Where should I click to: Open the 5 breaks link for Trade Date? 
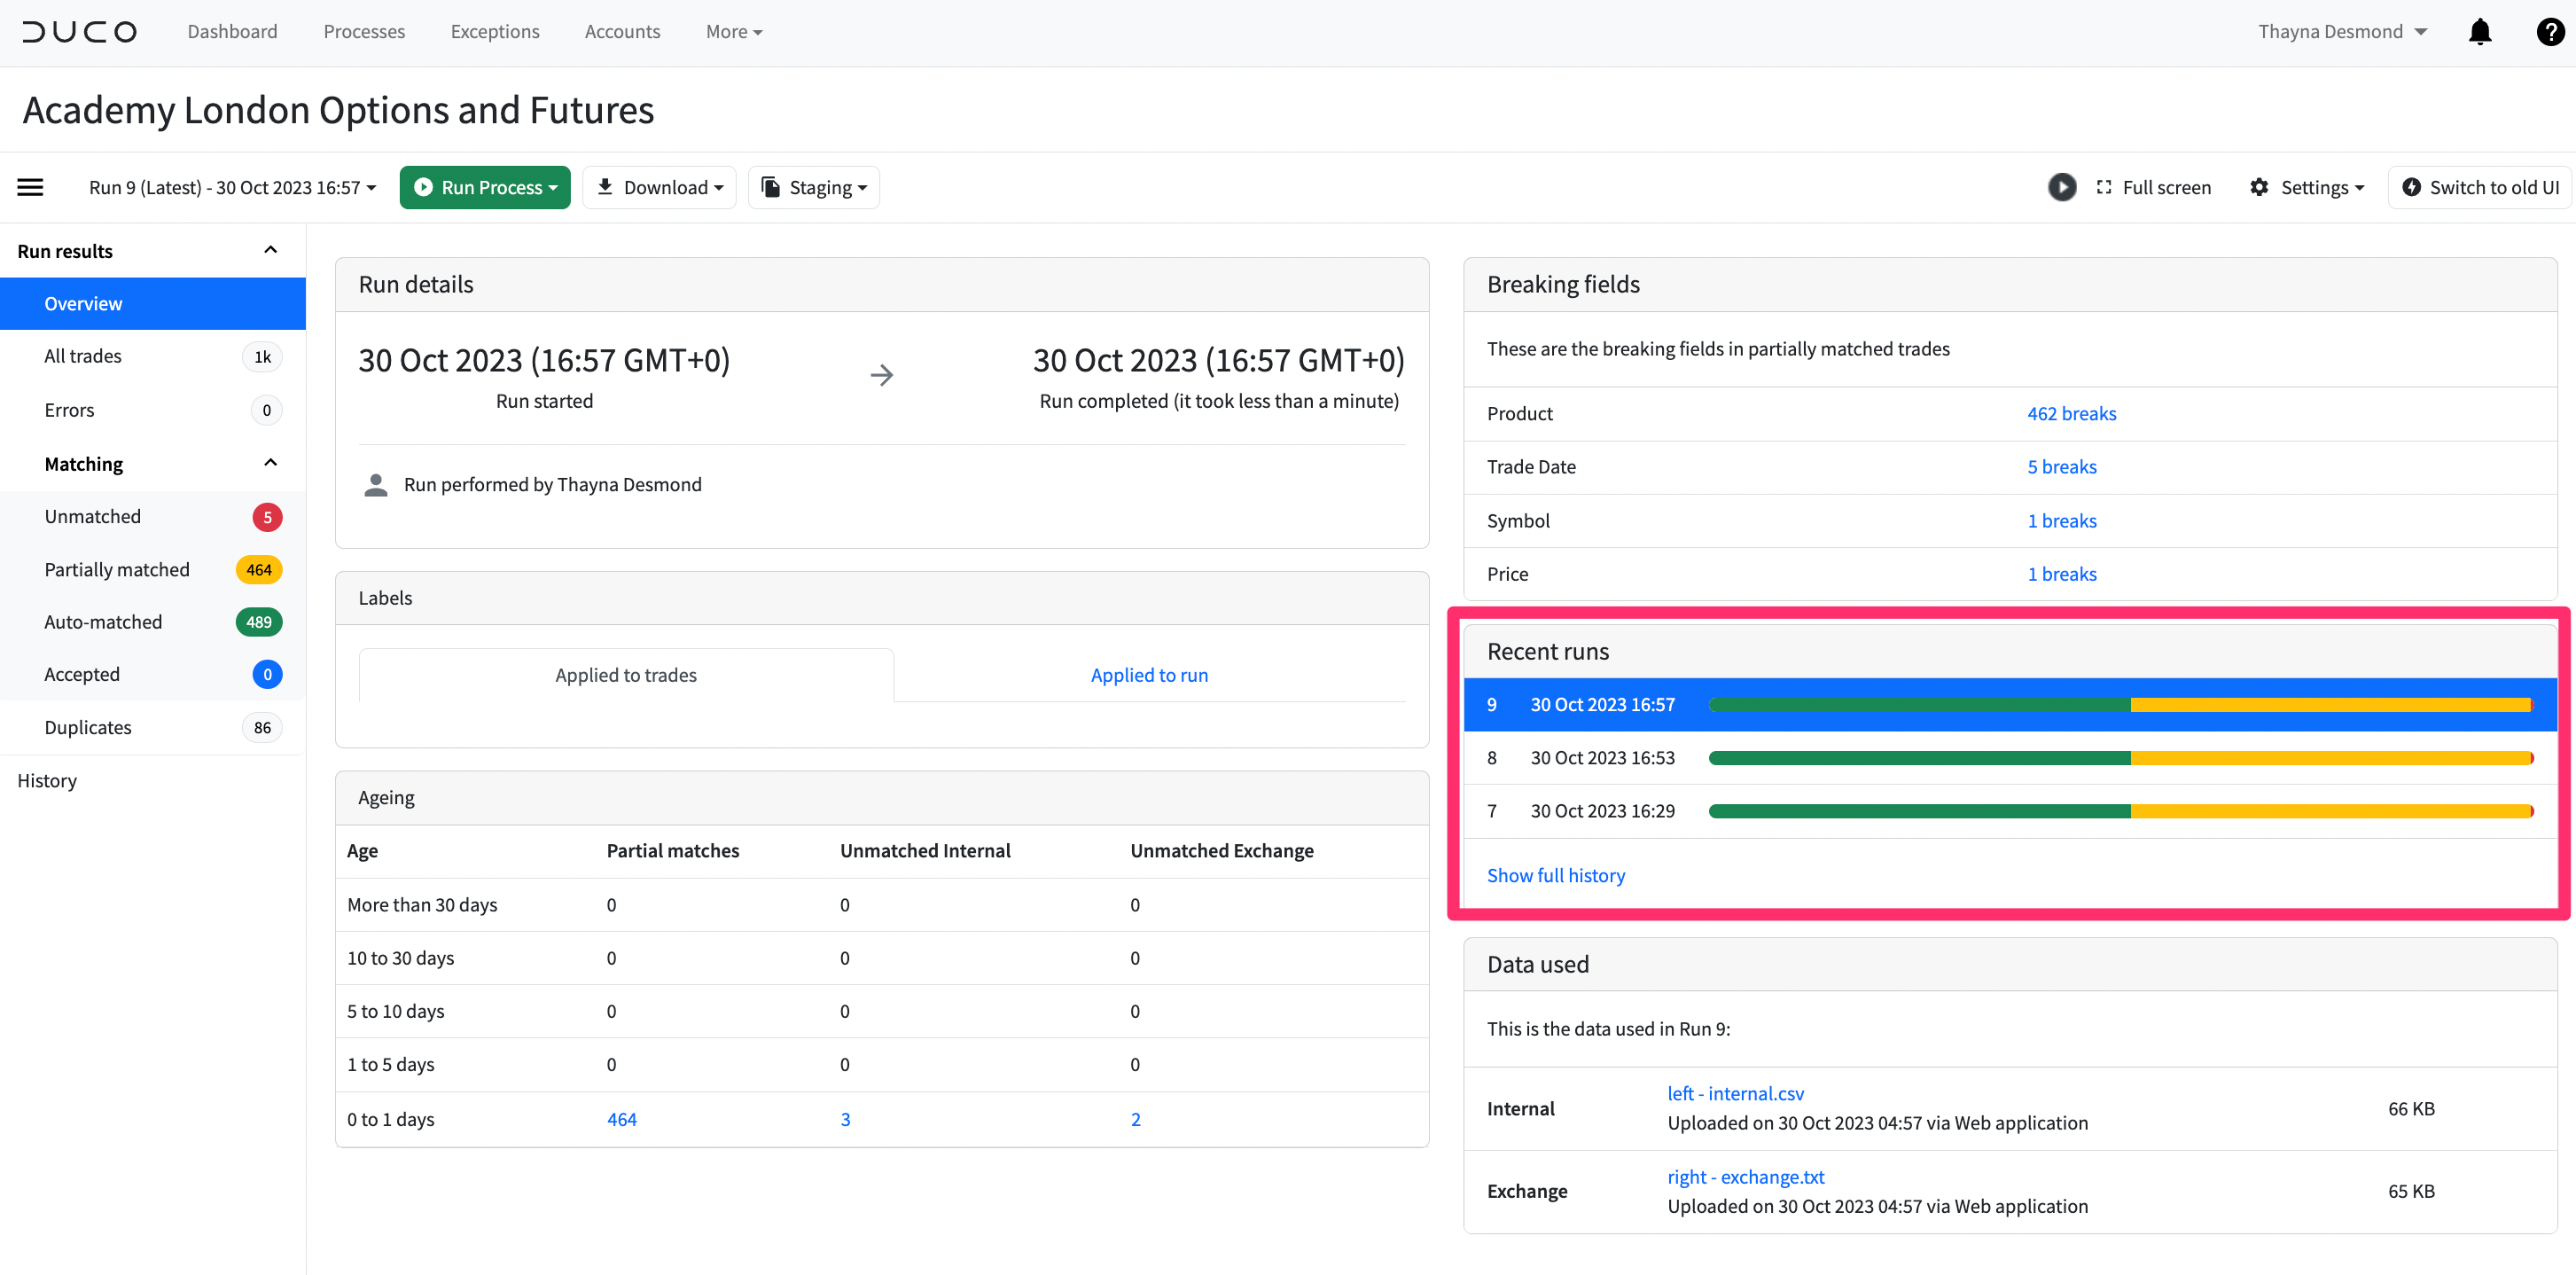(2061, 466)
